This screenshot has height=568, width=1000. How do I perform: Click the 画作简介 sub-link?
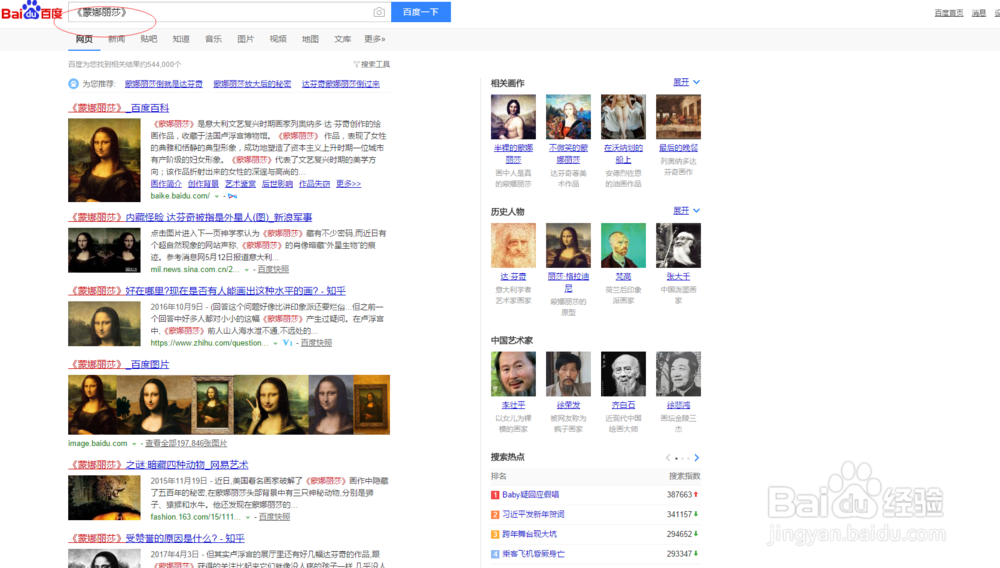(166, 184)
